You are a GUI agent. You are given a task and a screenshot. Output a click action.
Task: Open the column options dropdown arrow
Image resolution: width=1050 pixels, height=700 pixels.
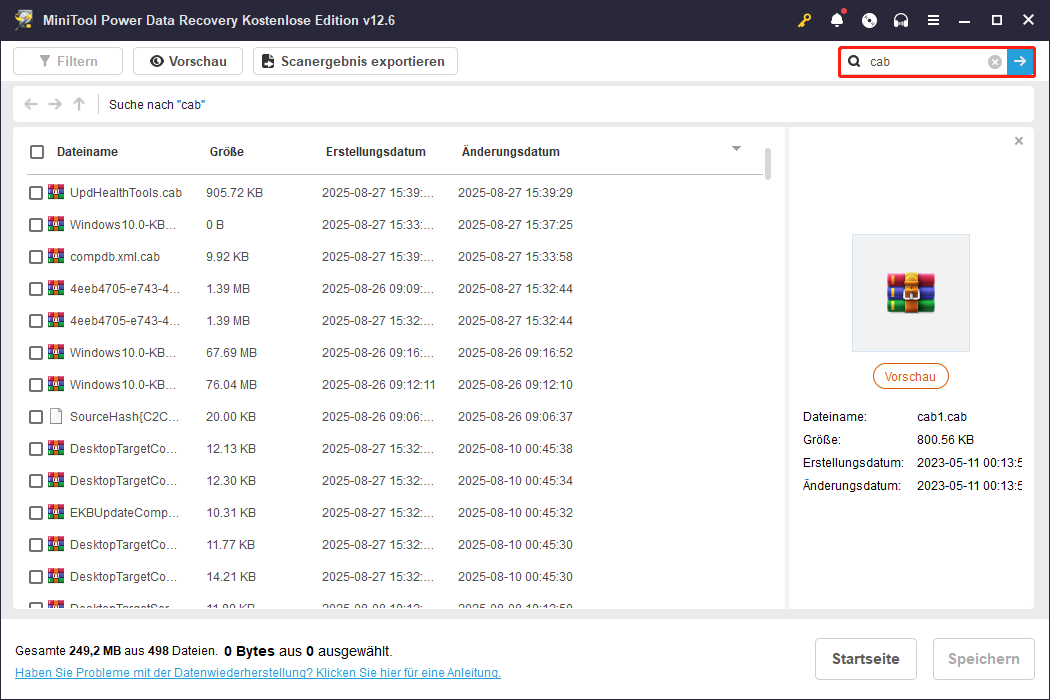pyautogui.click(x=736, y=149)
